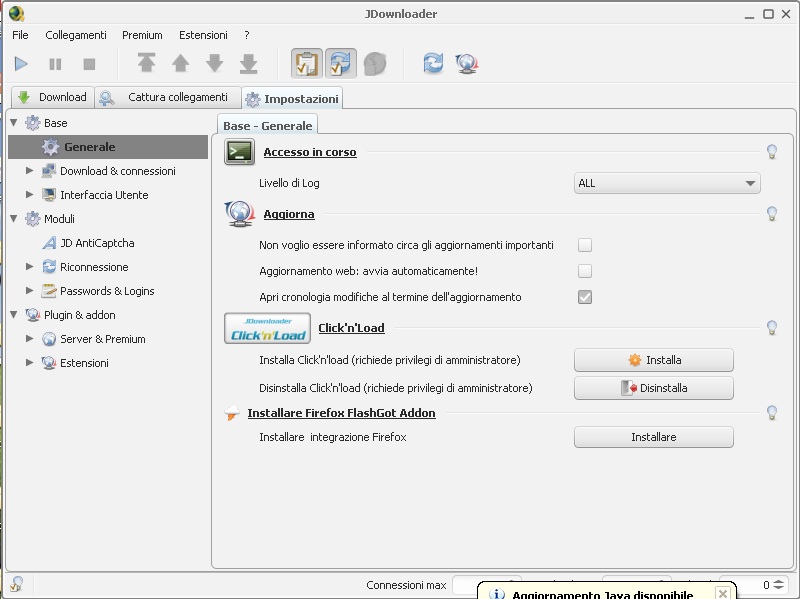The height and width of the screenshot is (599, 800).
Task: Uncheck 'Apri cronologia modifiche' checkbox
Action: [x=585, y=297]
